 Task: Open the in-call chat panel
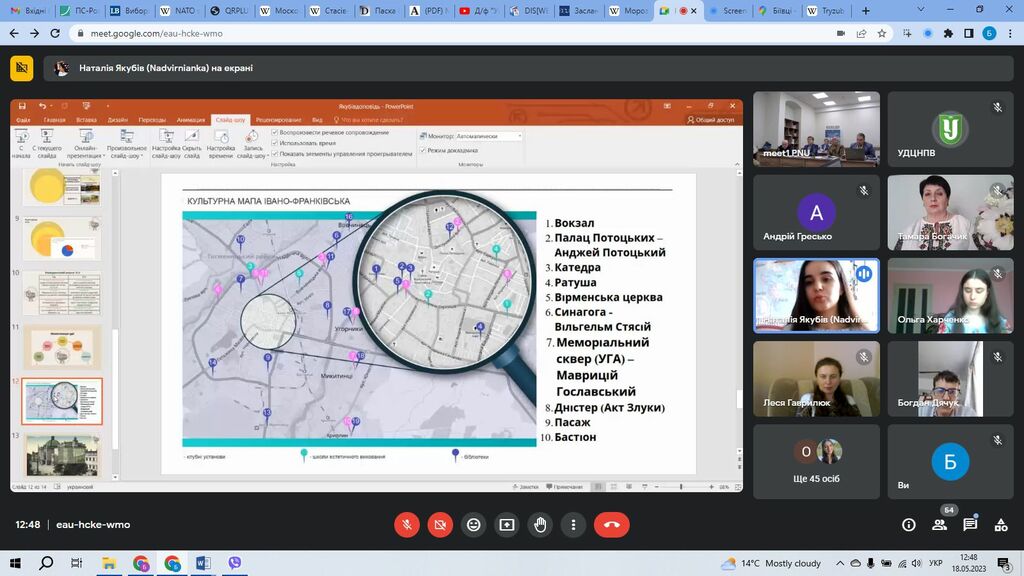(x=969, y=524)
